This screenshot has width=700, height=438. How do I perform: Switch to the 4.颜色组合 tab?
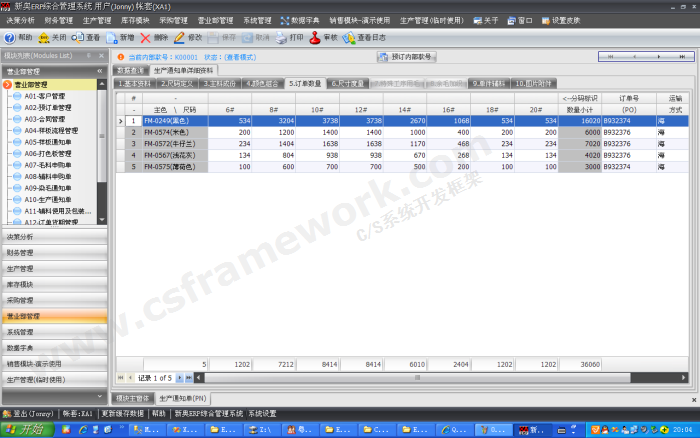click(x=263, y=84)
